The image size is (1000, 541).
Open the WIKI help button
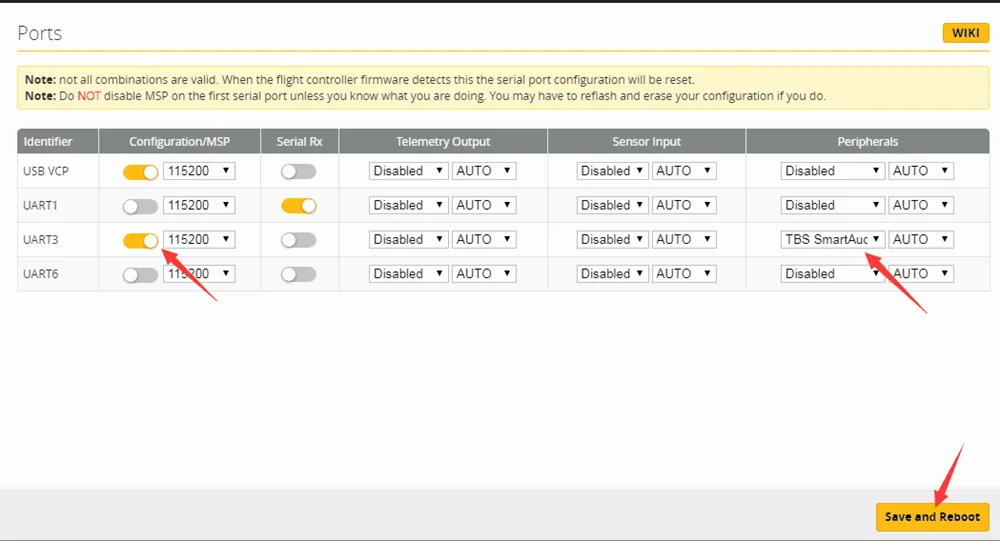click(966, 33)
